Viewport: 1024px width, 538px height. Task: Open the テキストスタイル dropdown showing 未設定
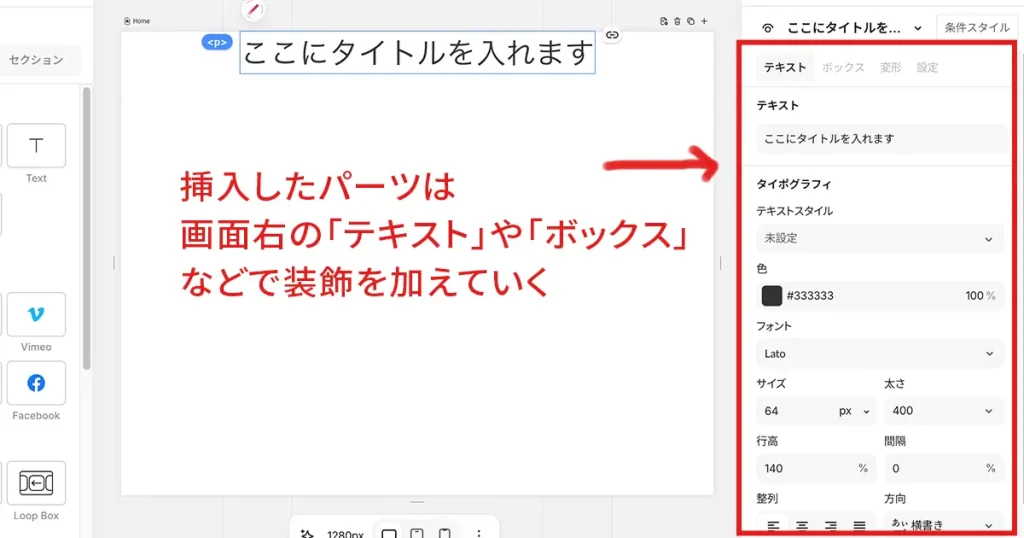tap(879, 238)
